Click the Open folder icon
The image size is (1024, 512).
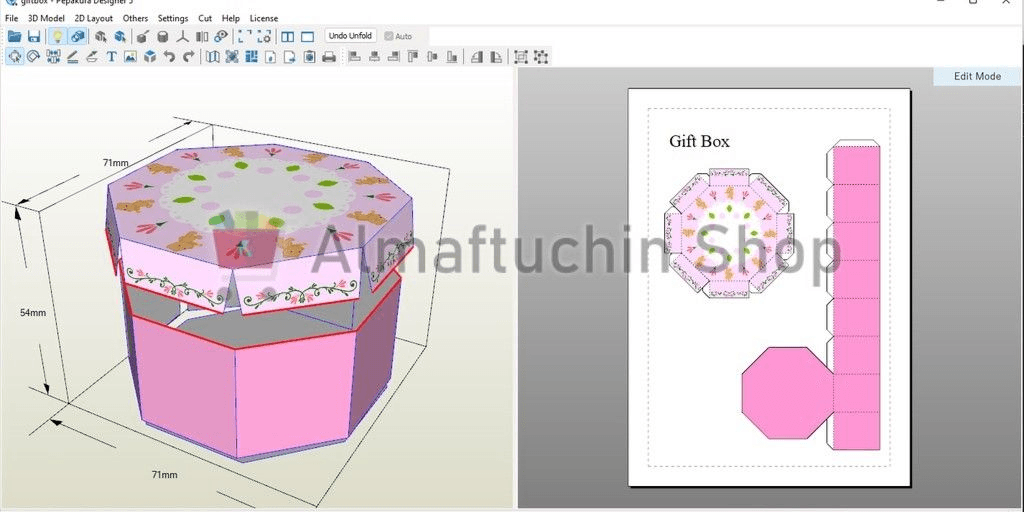click(x=14, y=37)
